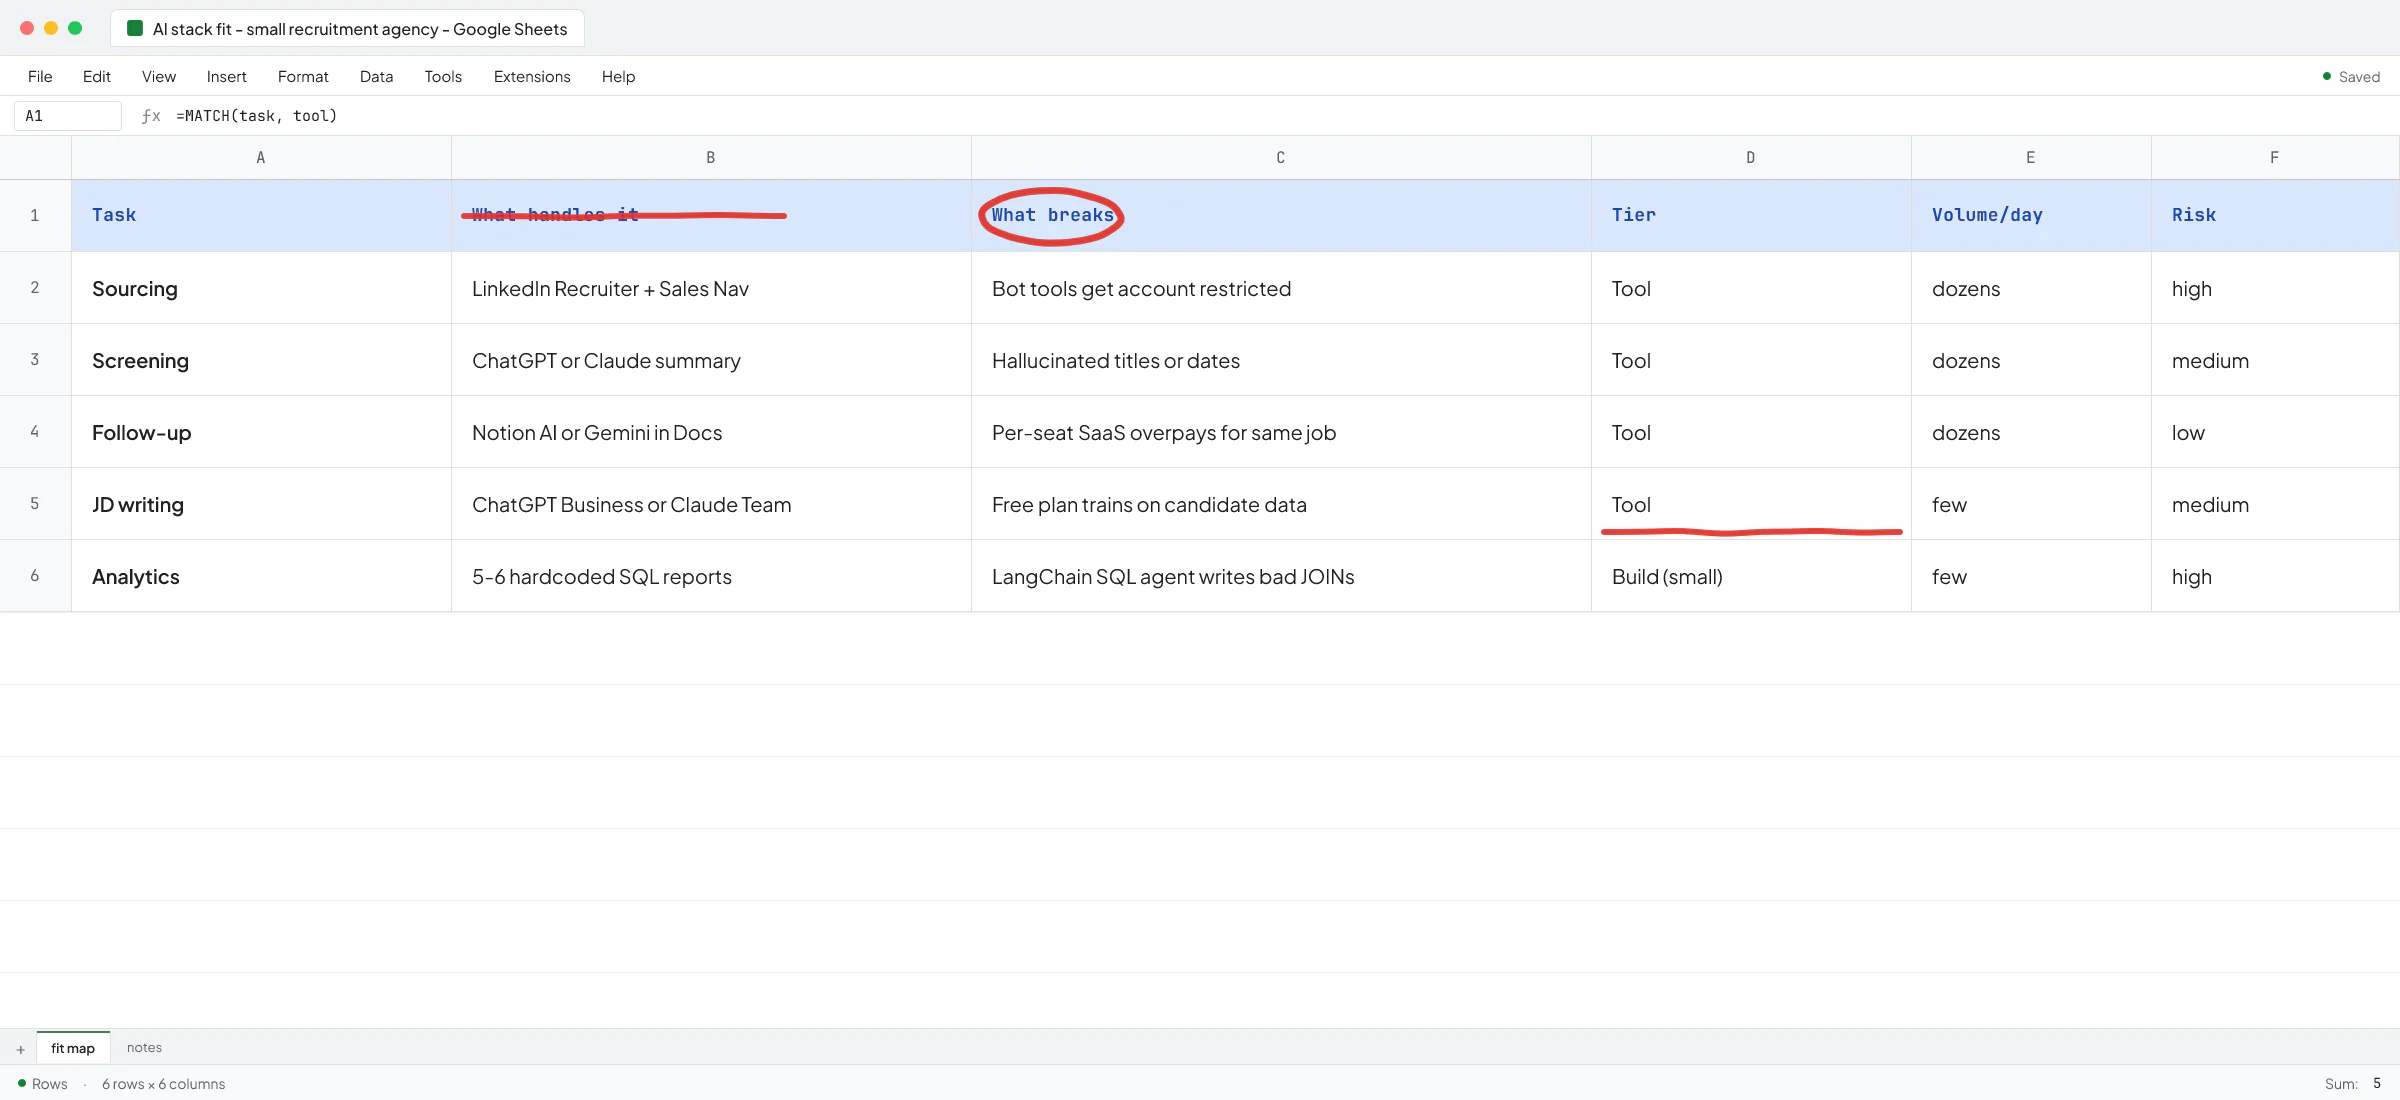Select the 'Sourcing' cell
Screen dimensions: 2400x1100
coord(261,288)
